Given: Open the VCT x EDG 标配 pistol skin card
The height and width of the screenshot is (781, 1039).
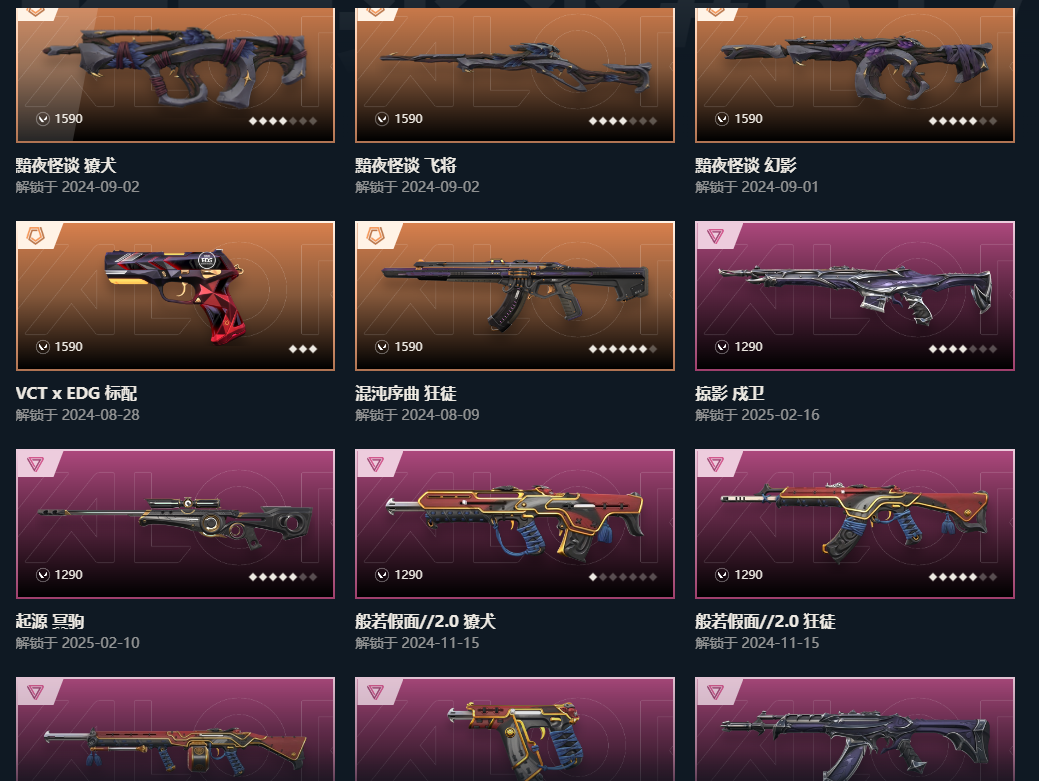Looking at the screenshot, I should tap(175, 295).
